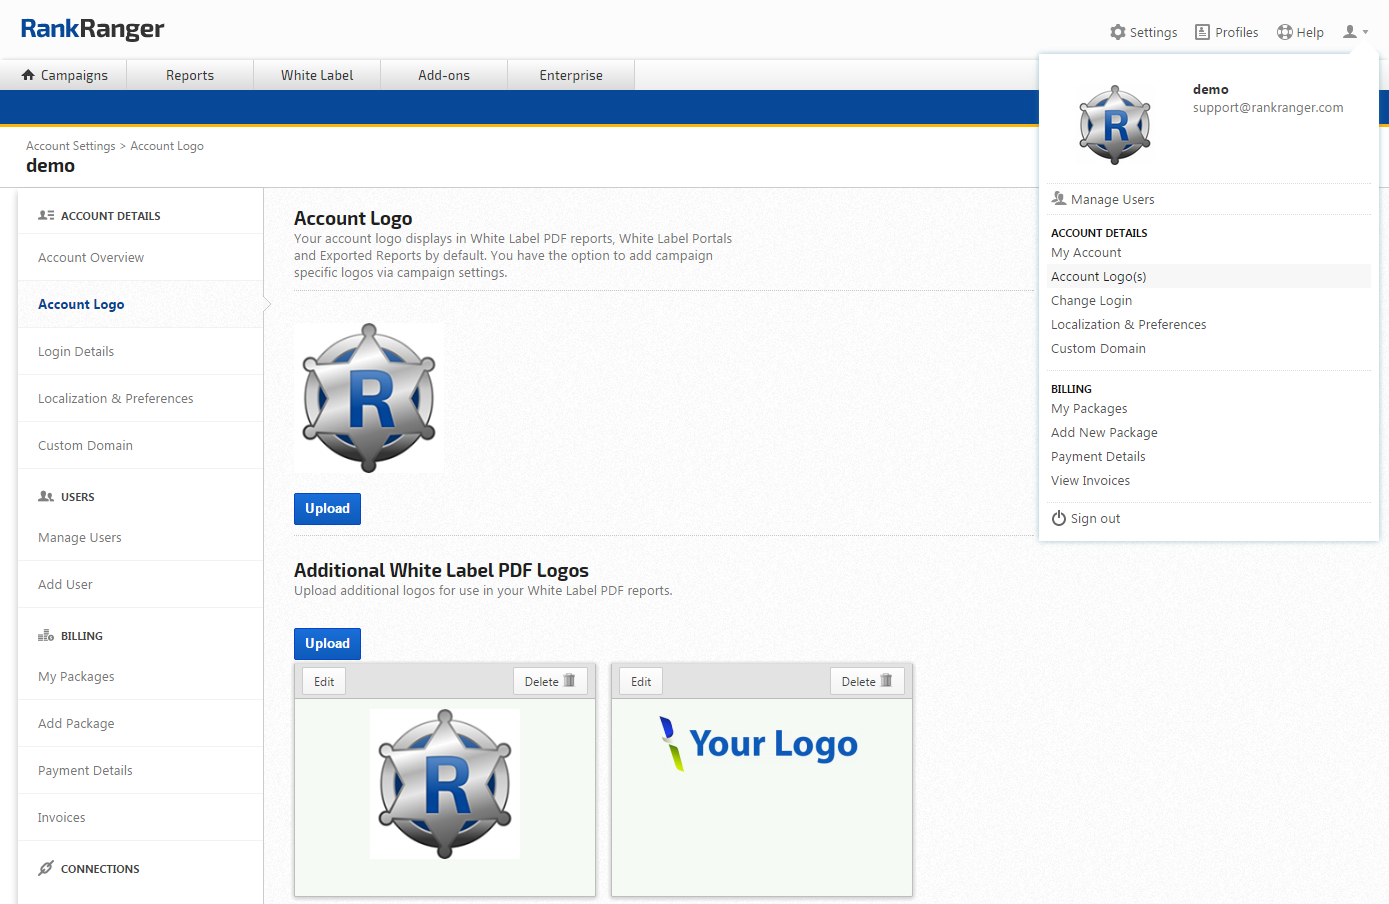Viewport: 1389px width, 904px height.
Task: Click the Help lifebuoy icon
Action: 1284,32
